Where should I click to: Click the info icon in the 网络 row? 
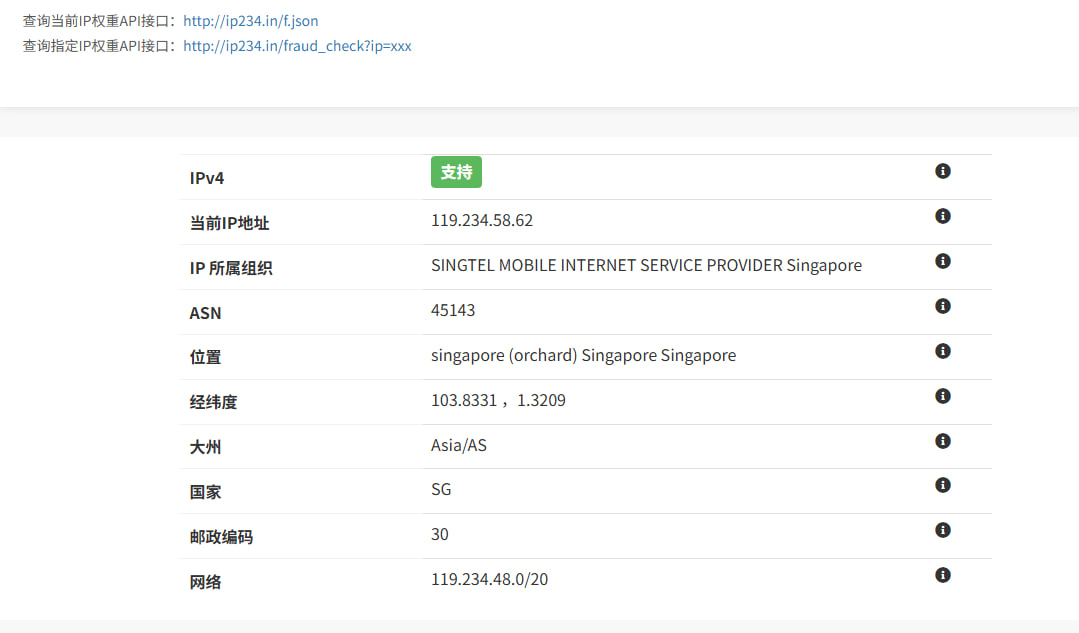point(942,575)
